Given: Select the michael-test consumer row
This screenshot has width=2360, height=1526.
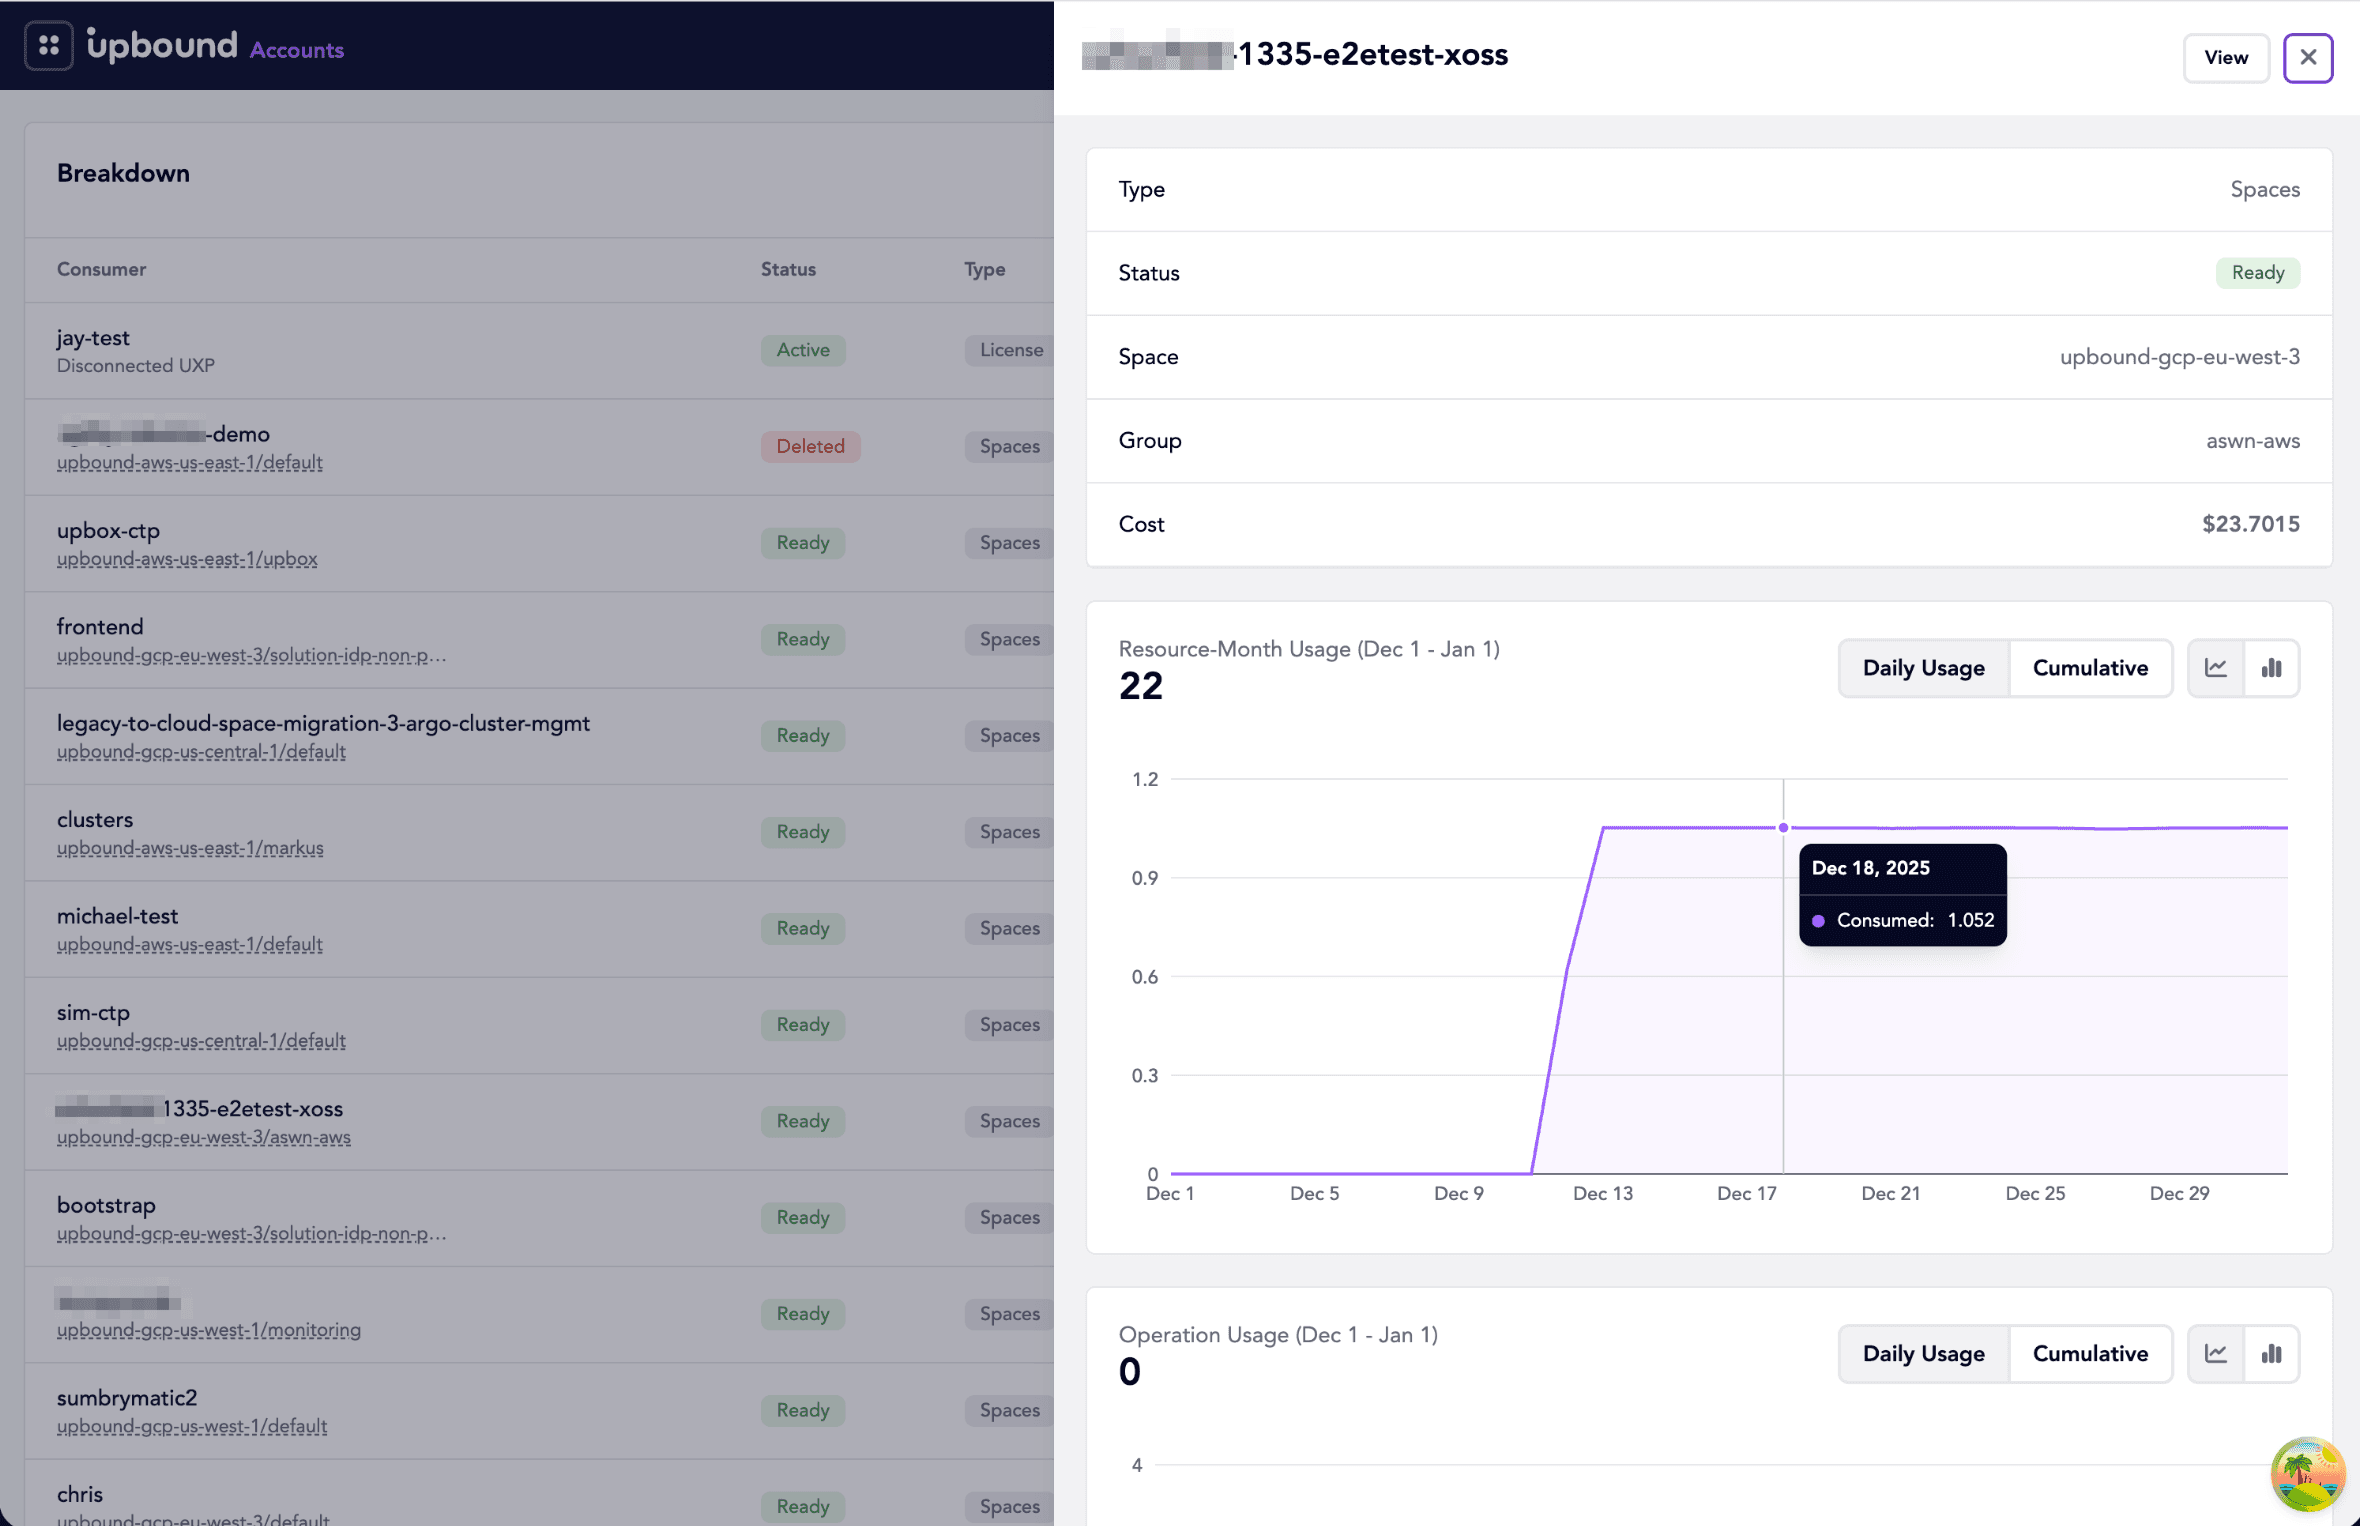Looking at the screenshot, I should (117, 916).
